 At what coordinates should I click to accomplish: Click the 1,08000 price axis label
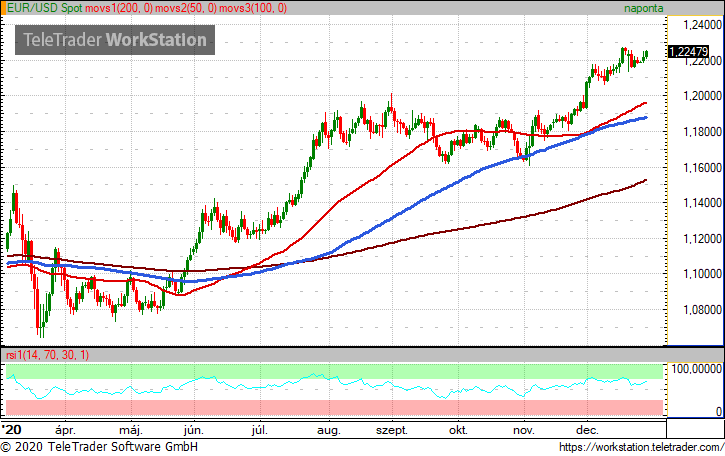(702, 309)
